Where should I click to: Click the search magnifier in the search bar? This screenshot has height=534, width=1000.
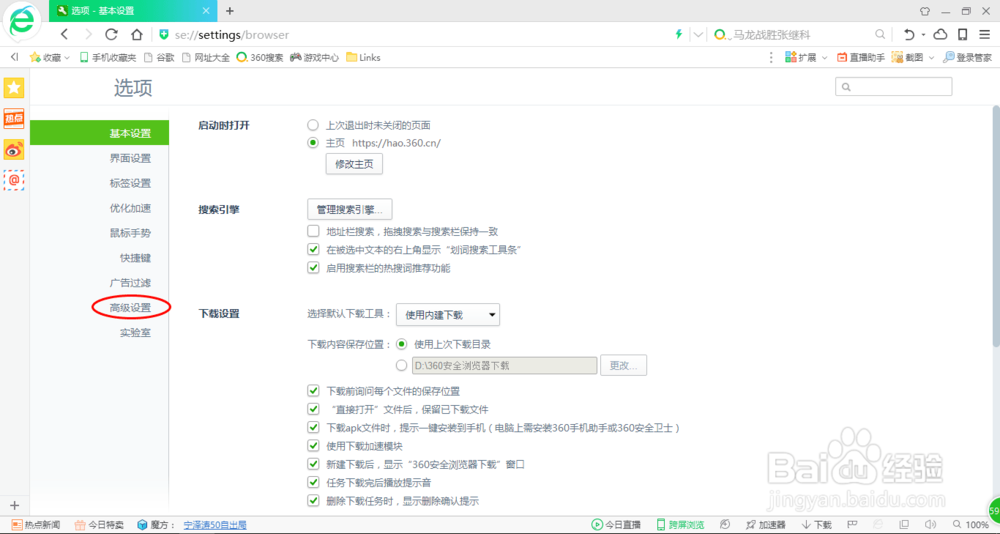tap(879, 34)
